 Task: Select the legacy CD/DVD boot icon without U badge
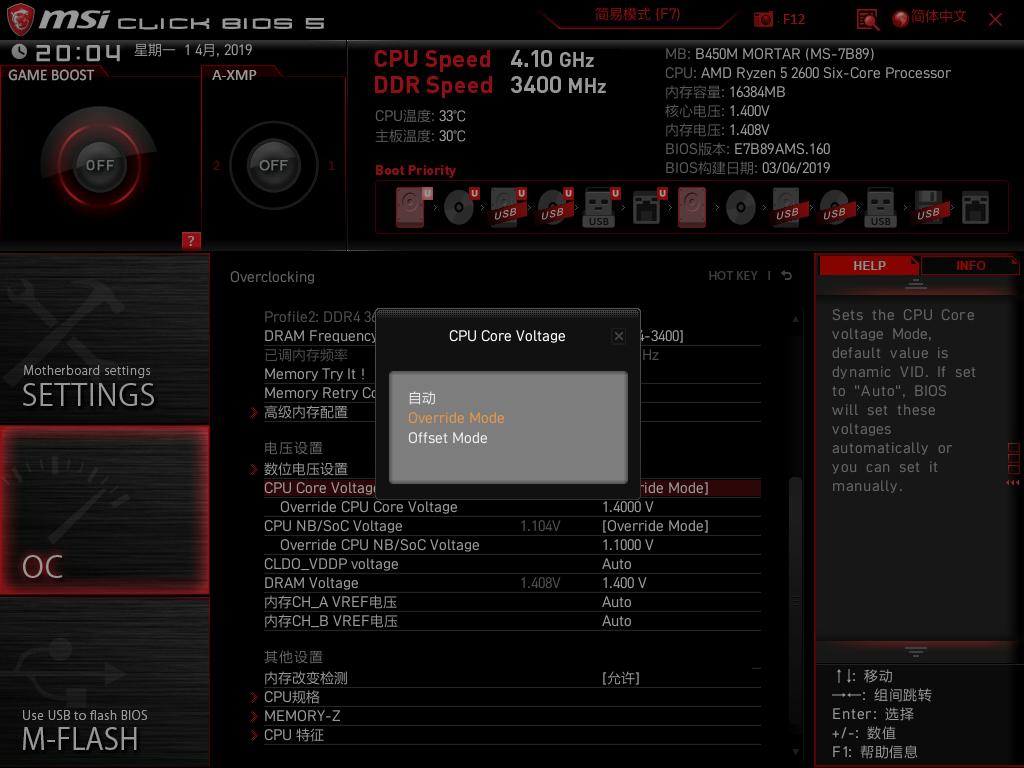(741, 208)
